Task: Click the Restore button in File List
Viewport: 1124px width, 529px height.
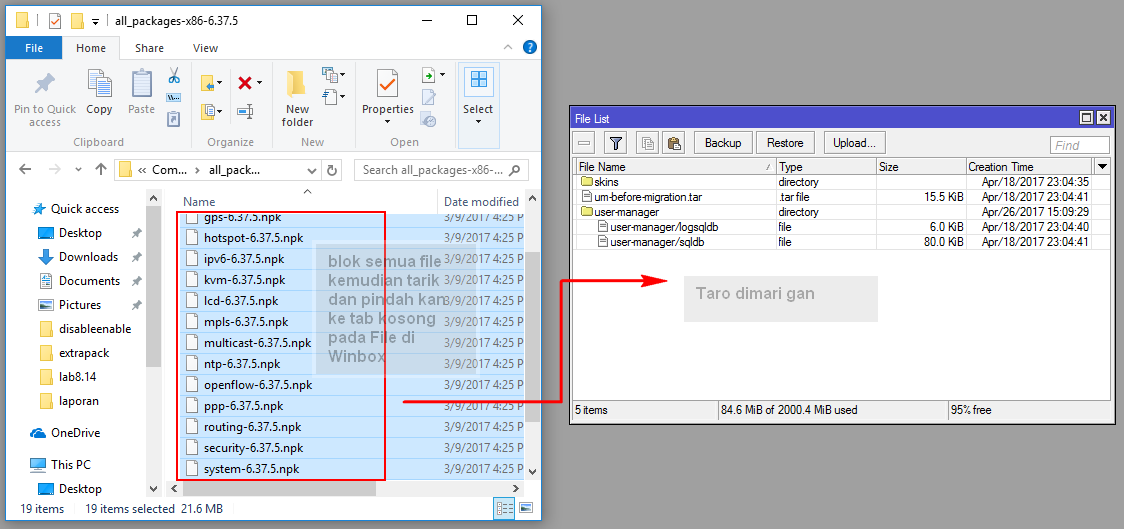Action: pos(785,143)
